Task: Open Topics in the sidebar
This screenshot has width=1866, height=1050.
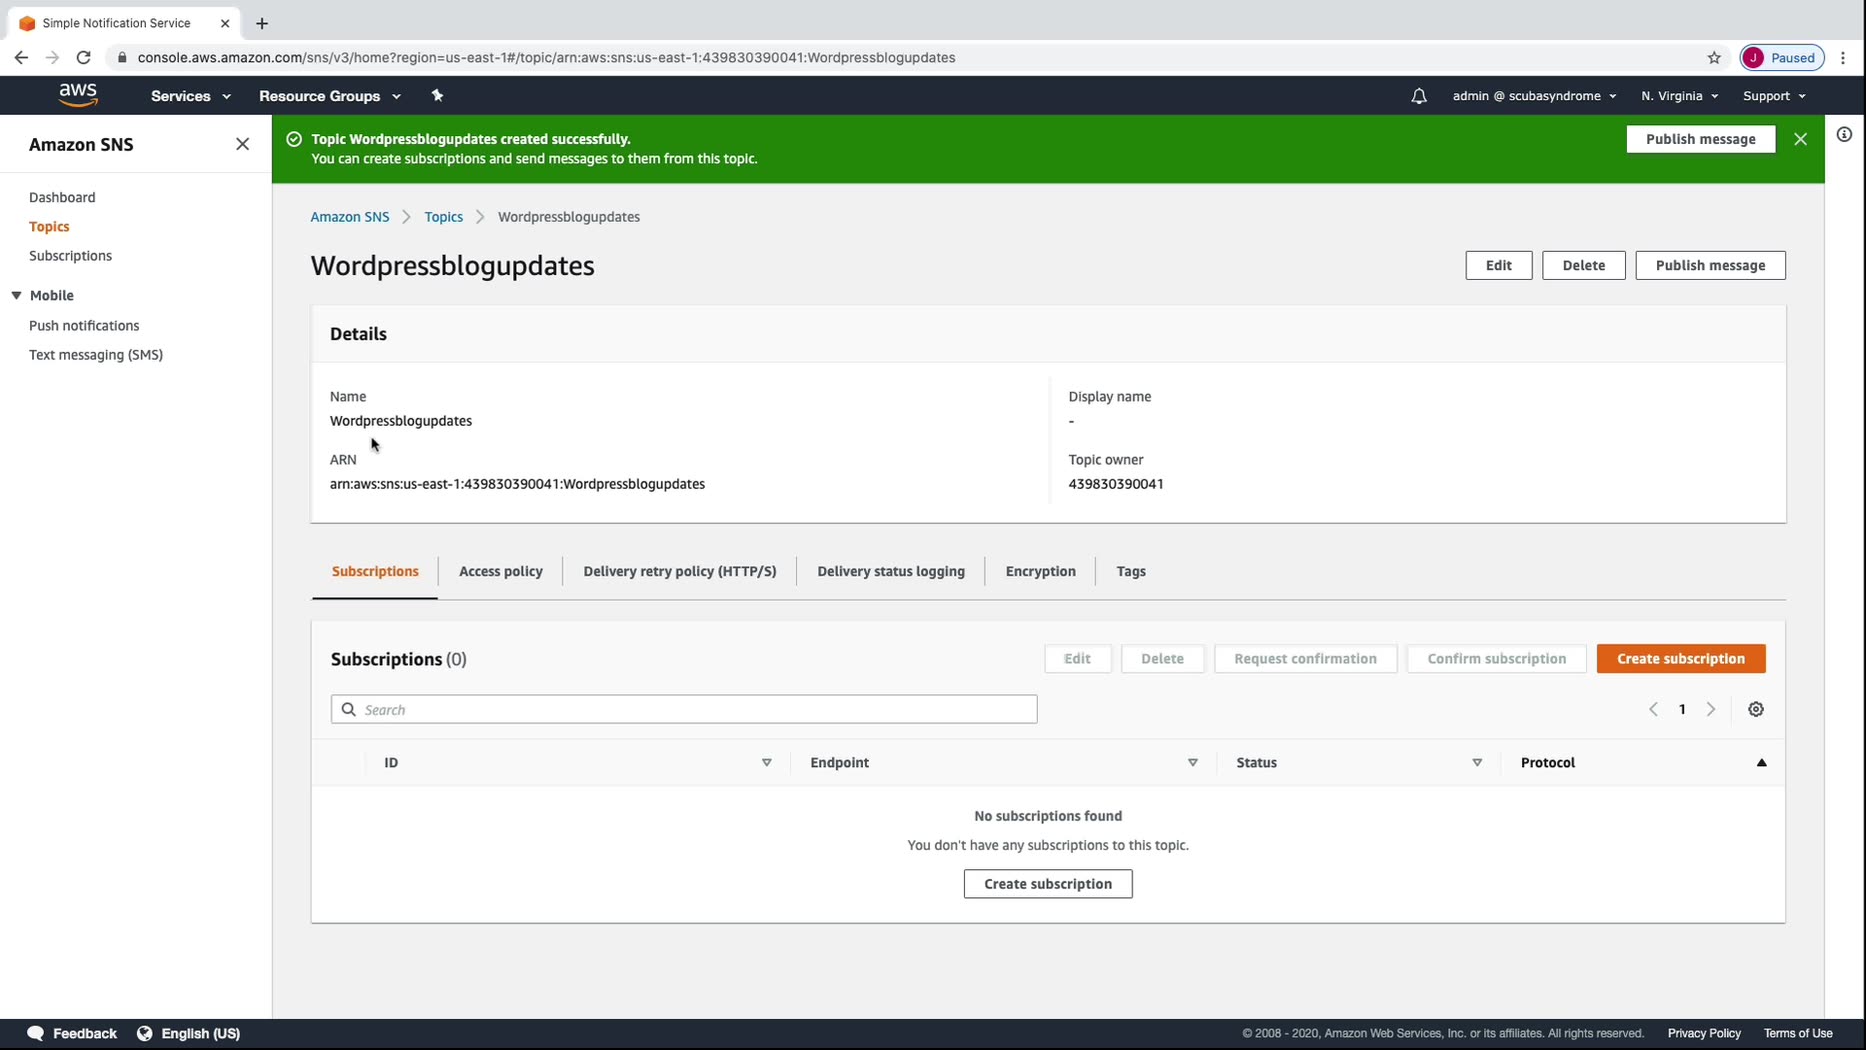Action: point(49,227)
